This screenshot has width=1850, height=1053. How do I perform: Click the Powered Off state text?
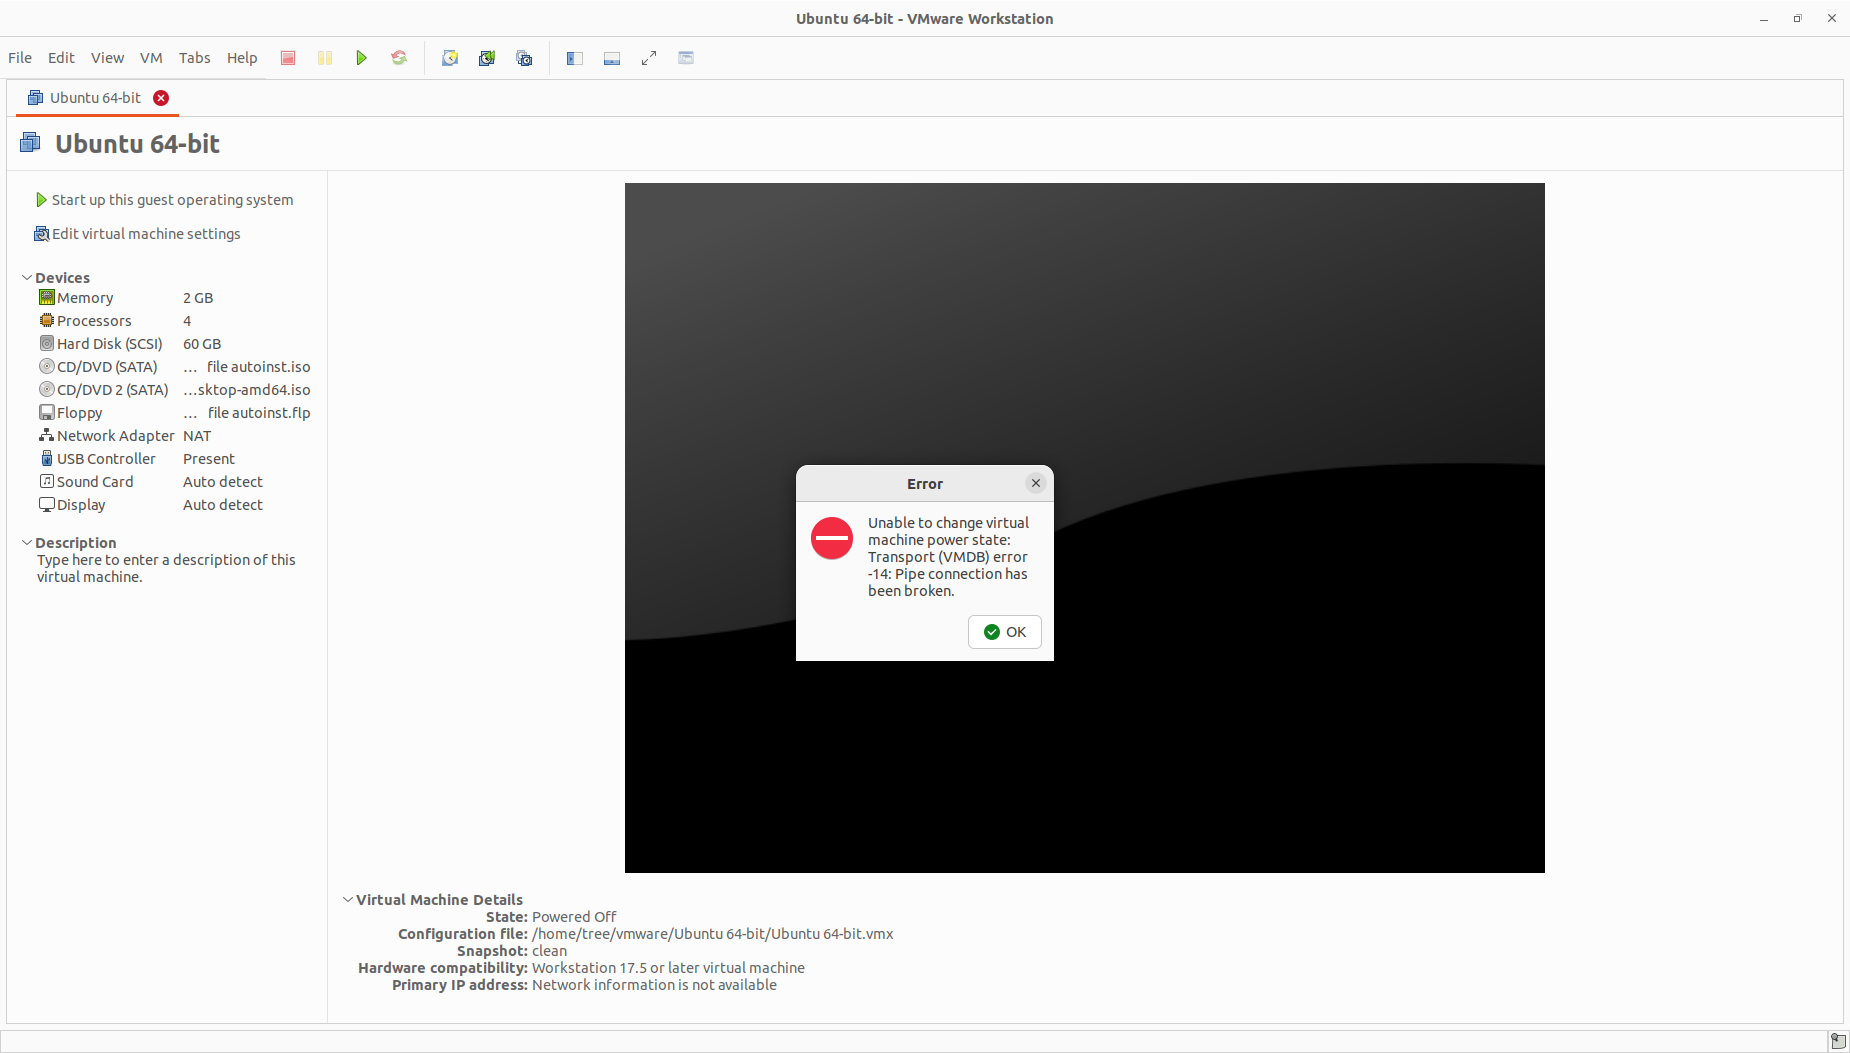point(574,917)
